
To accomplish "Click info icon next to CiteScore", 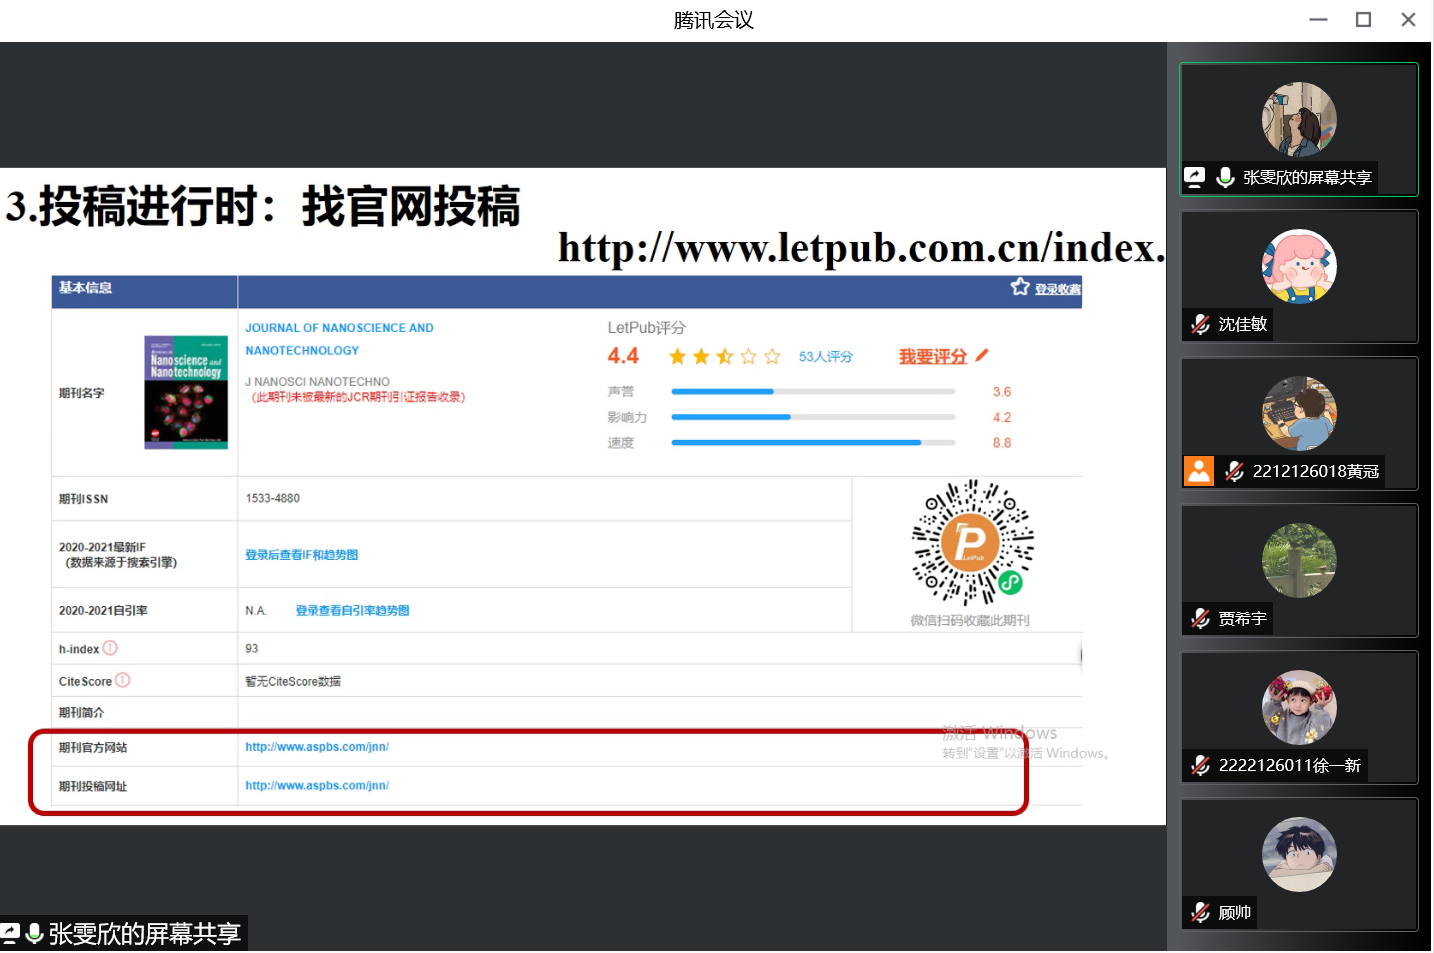I will 122,681.
